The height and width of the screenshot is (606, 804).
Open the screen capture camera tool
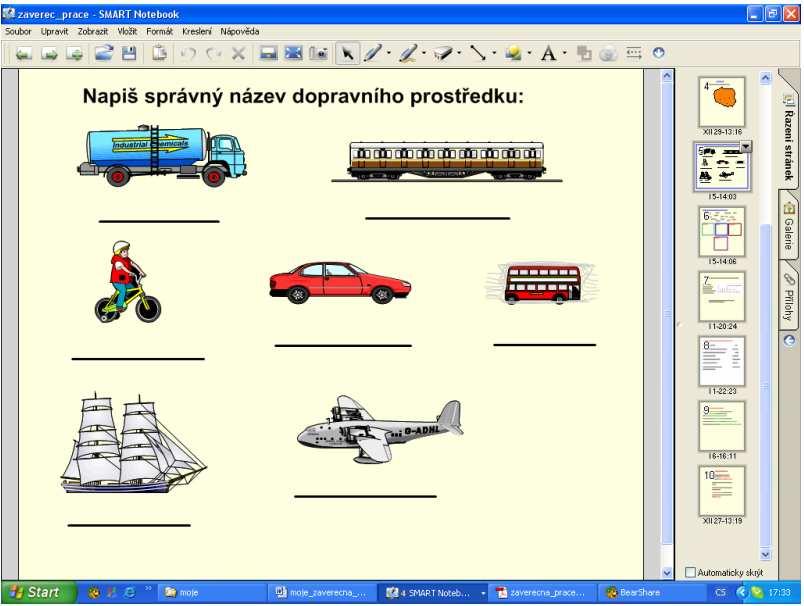click(318, 53)
